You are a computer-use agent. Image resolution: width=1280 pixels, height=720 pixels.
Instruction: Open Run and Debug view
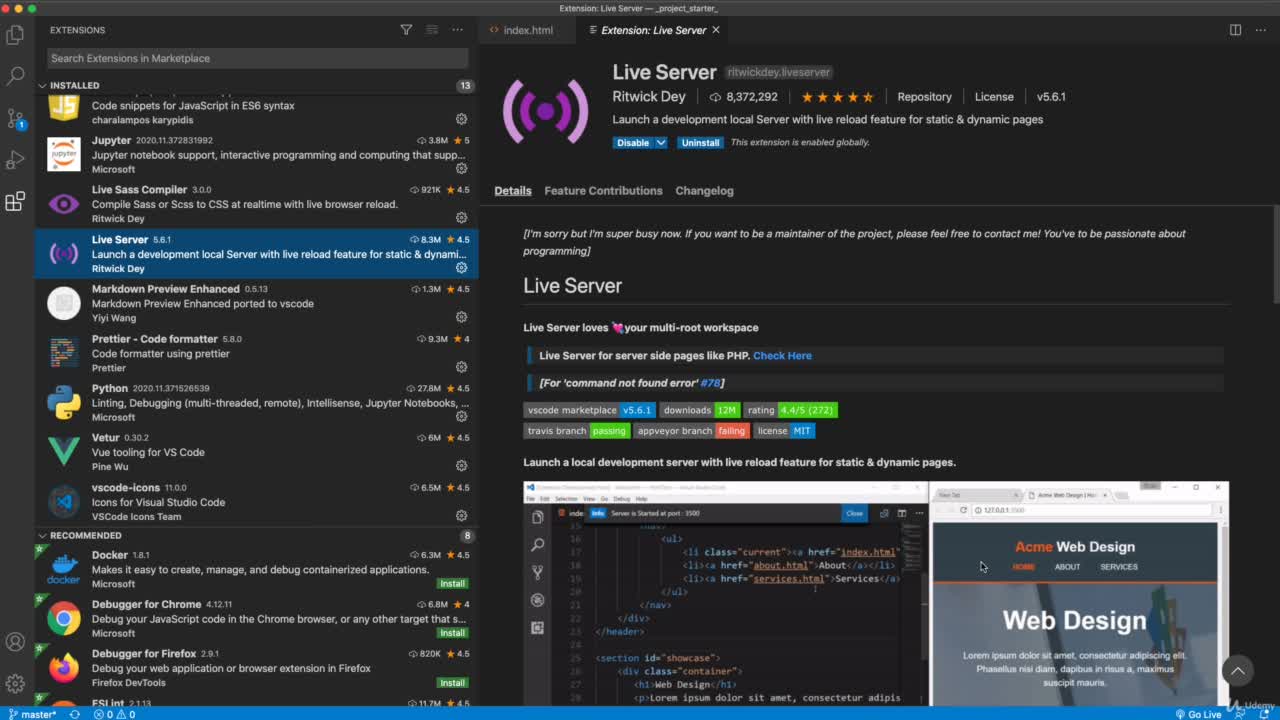pyautogui.click(x=15, y=160)
